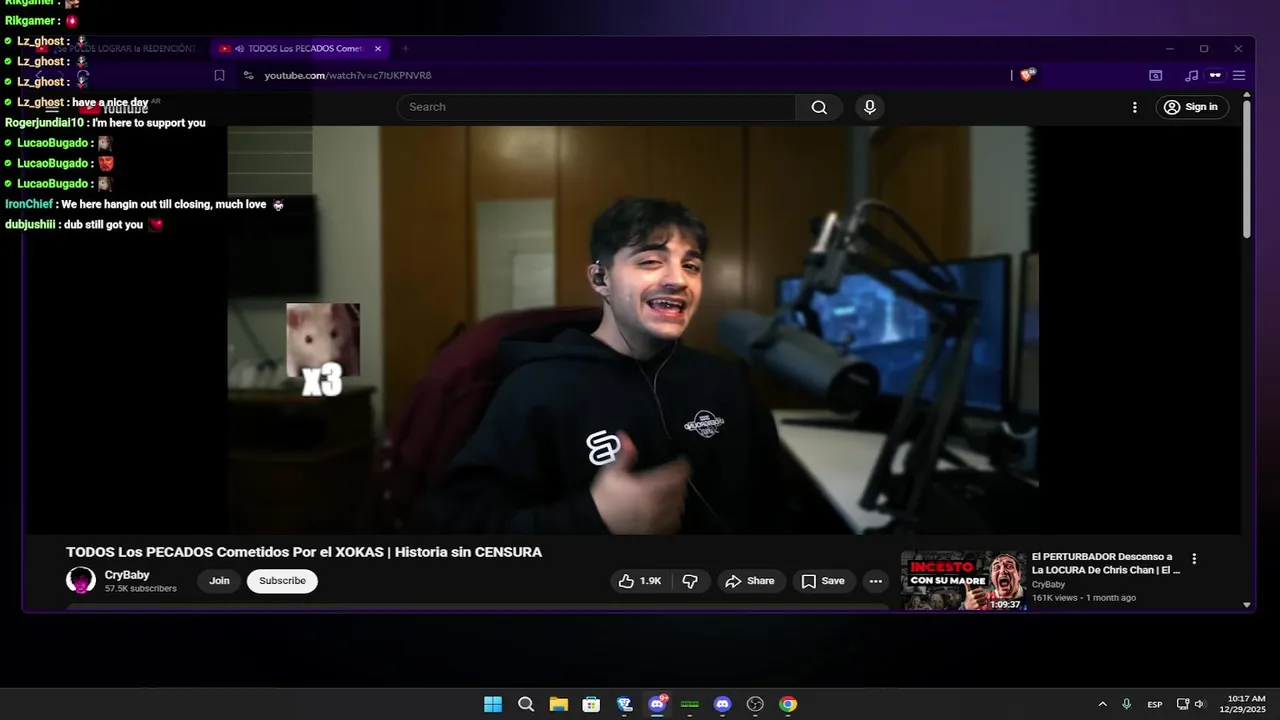Open the CryBaby channel avatar
1280x720 pixels.
point(81,580)
